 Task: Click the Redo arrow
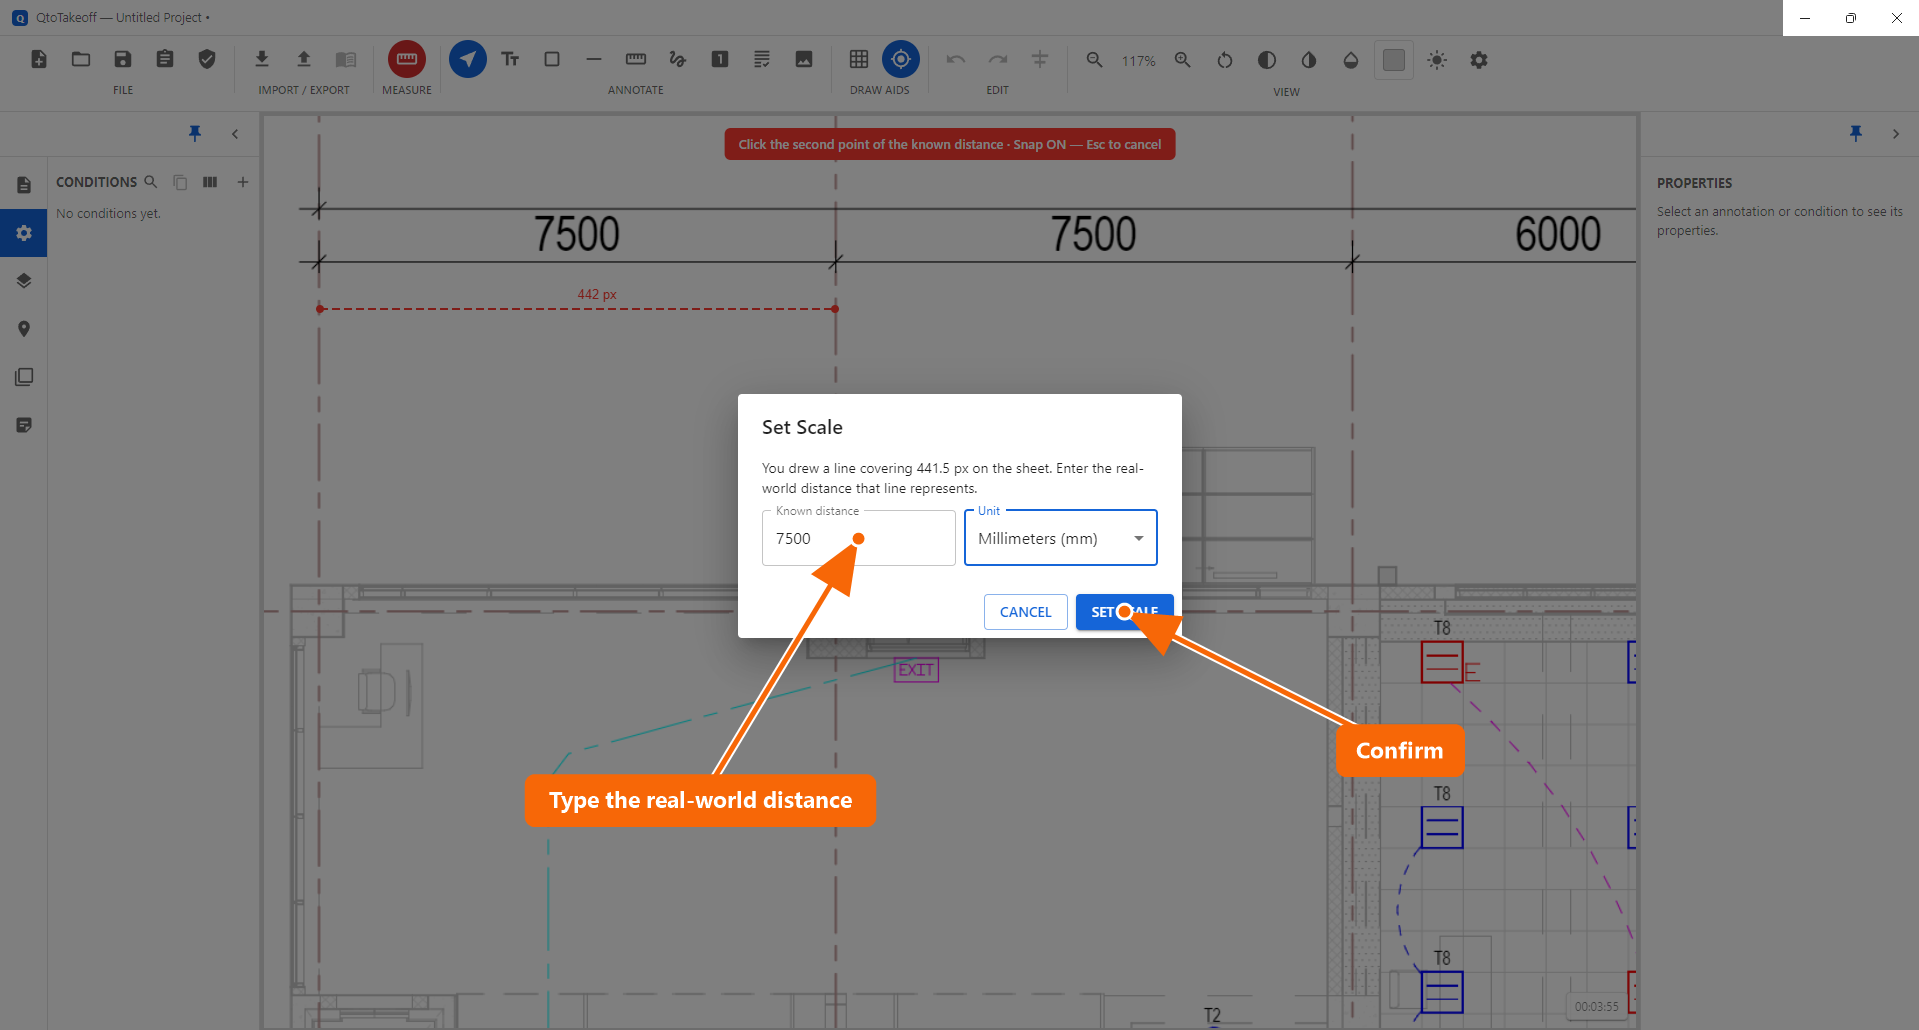coord(998,59)
